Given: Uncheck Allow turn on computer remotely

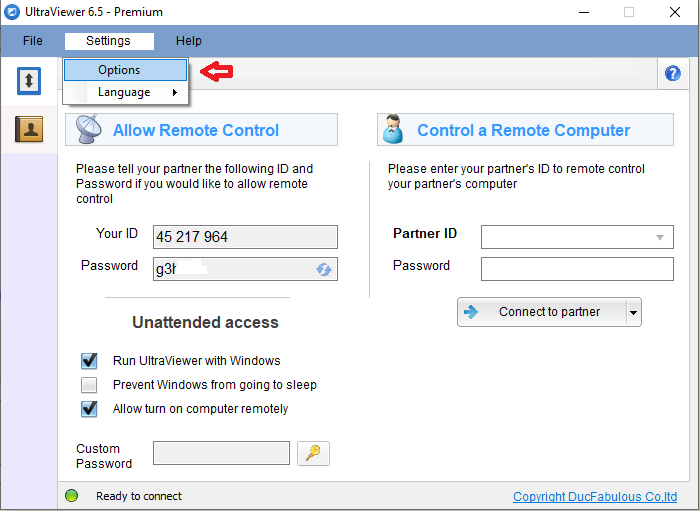Looking at the screenshot, I should 90,409.
